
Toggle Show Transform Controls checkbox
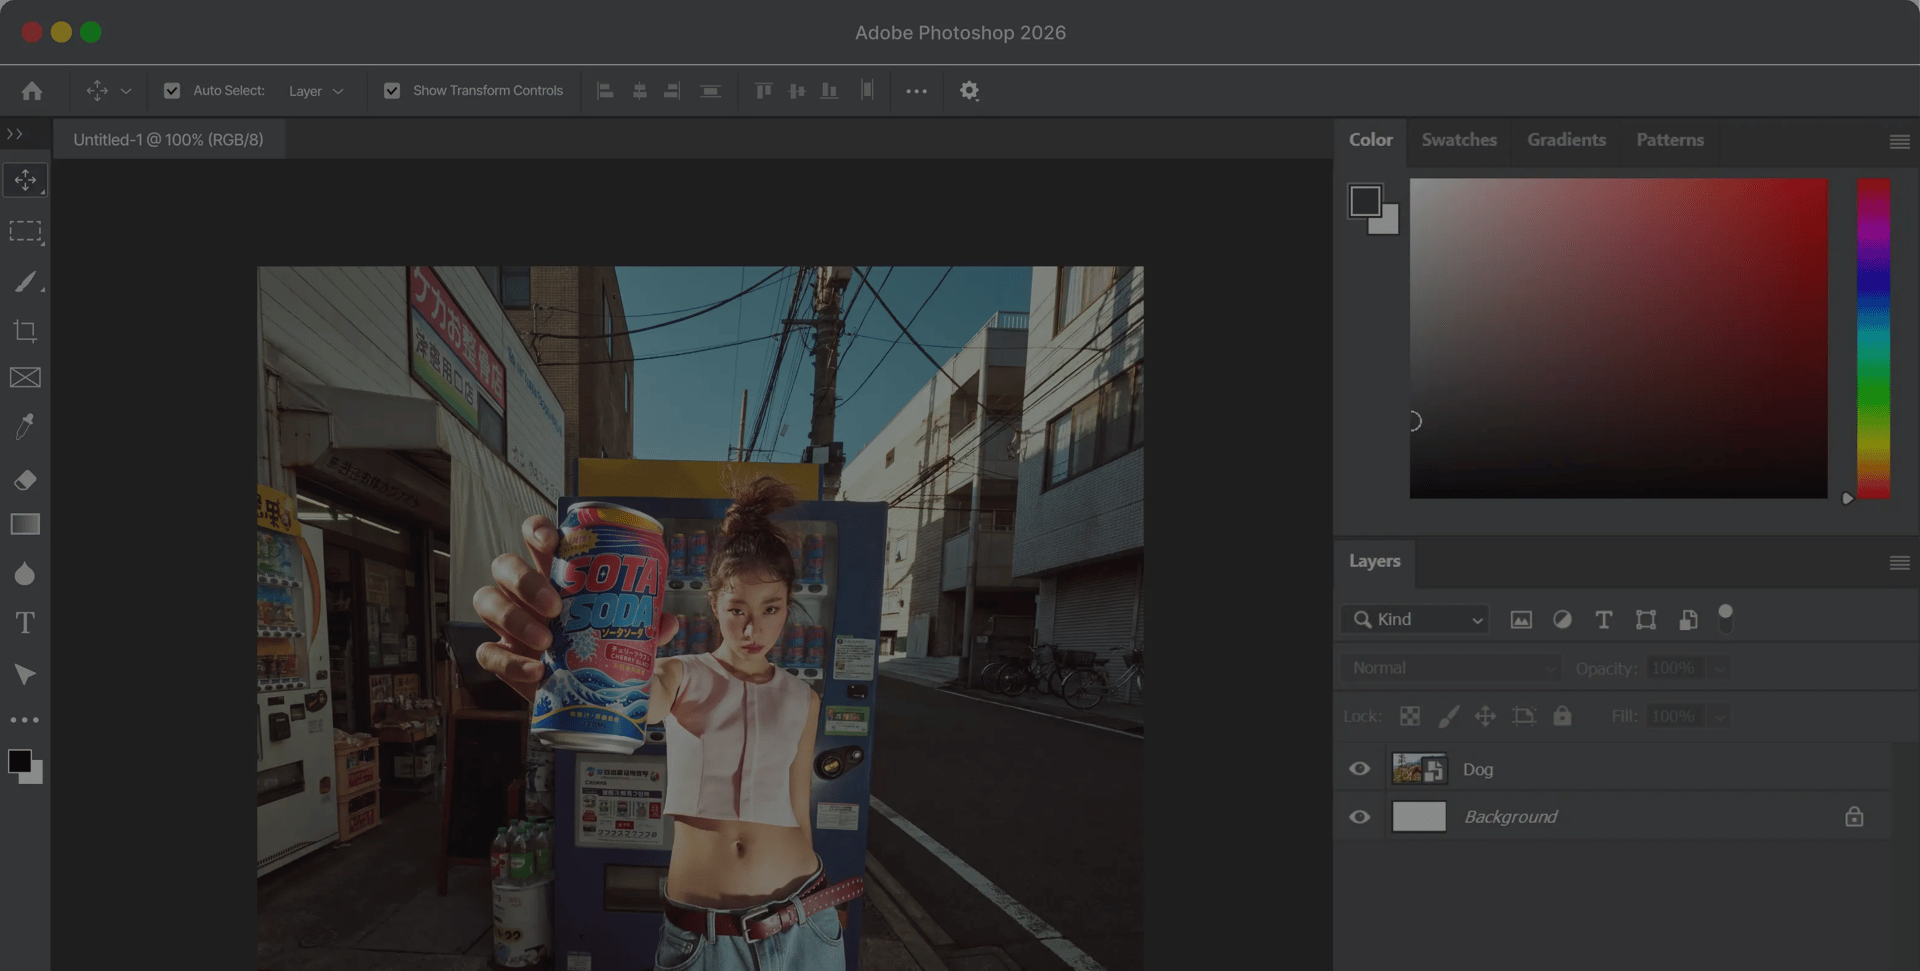pos(392,91)
